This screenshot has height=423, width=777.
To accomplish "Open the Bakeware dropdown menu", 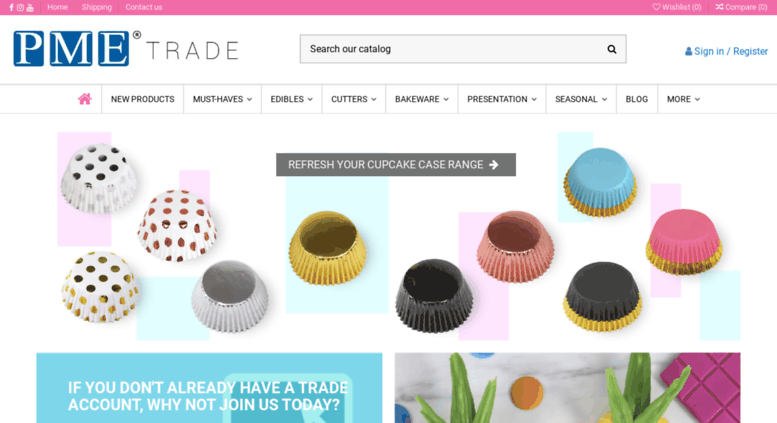I will pos(422,99).
